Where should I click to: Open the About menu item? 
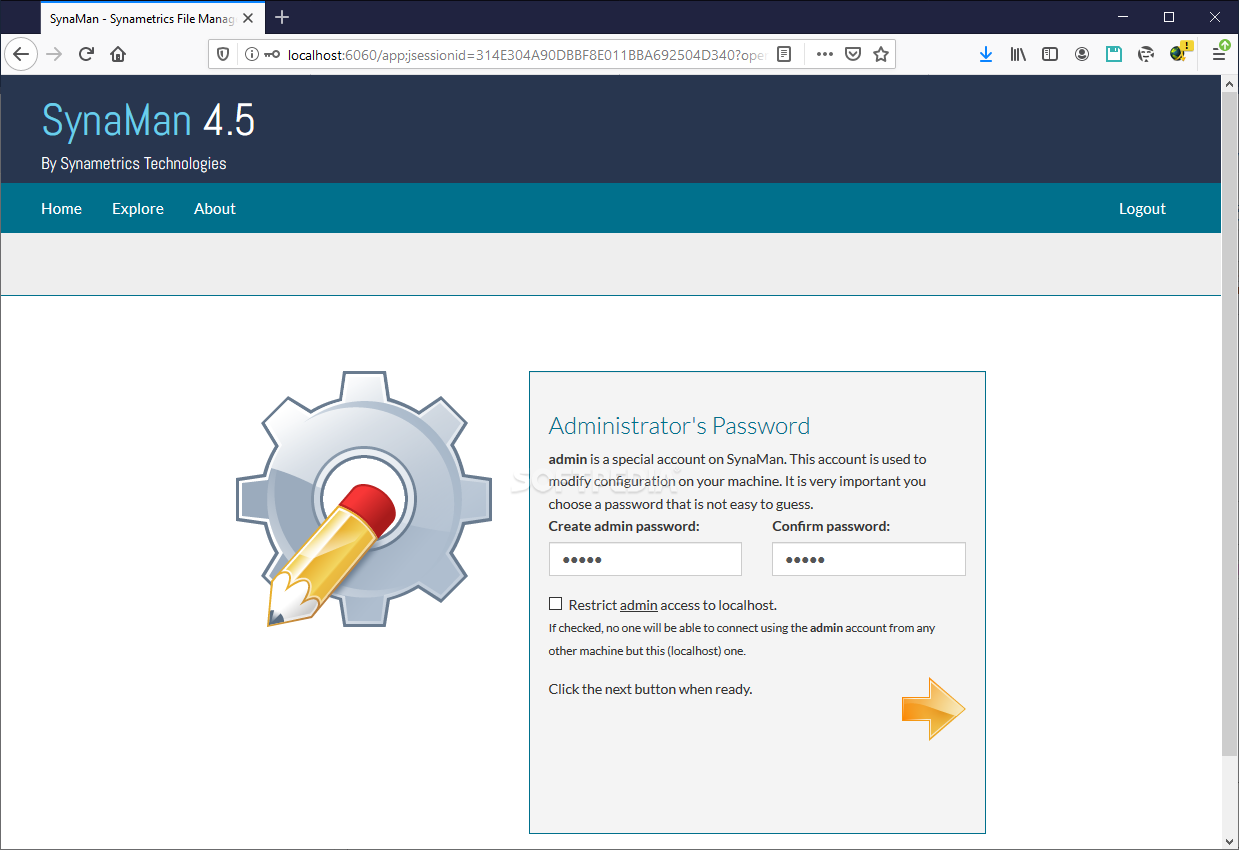pos(215,208)
